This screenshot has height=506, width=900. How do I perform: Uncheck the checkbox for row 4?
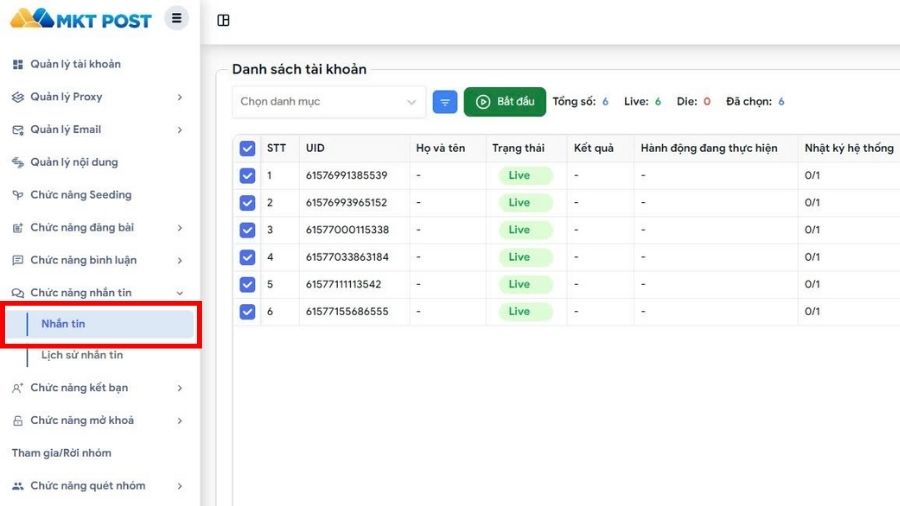click(x=247, y=257)
